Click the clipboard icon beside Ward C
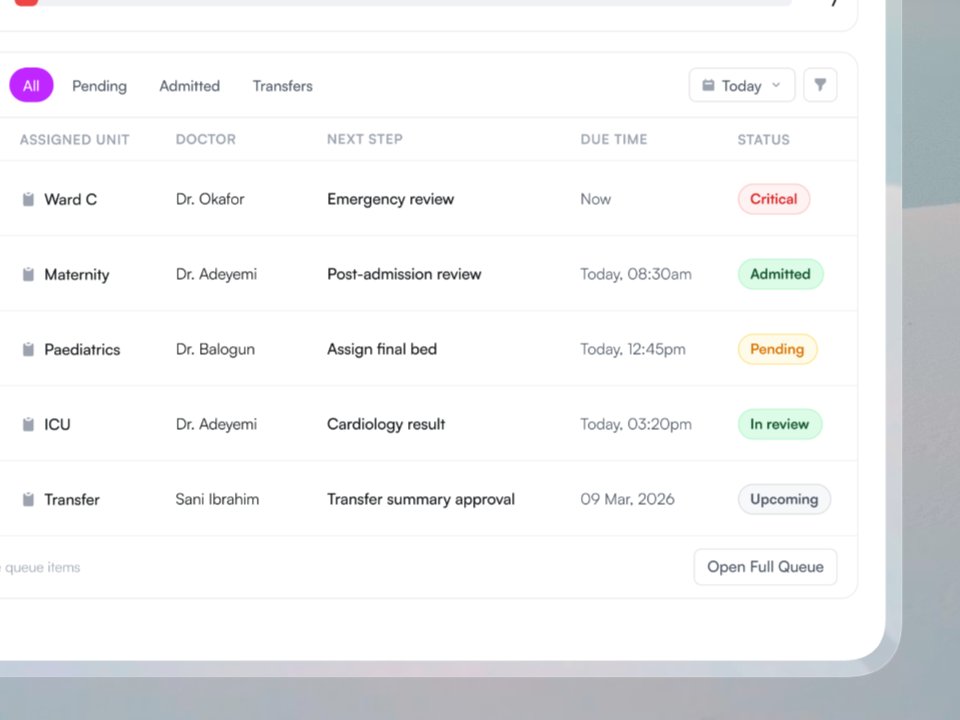The image size is (960, 720). point(28,199)
